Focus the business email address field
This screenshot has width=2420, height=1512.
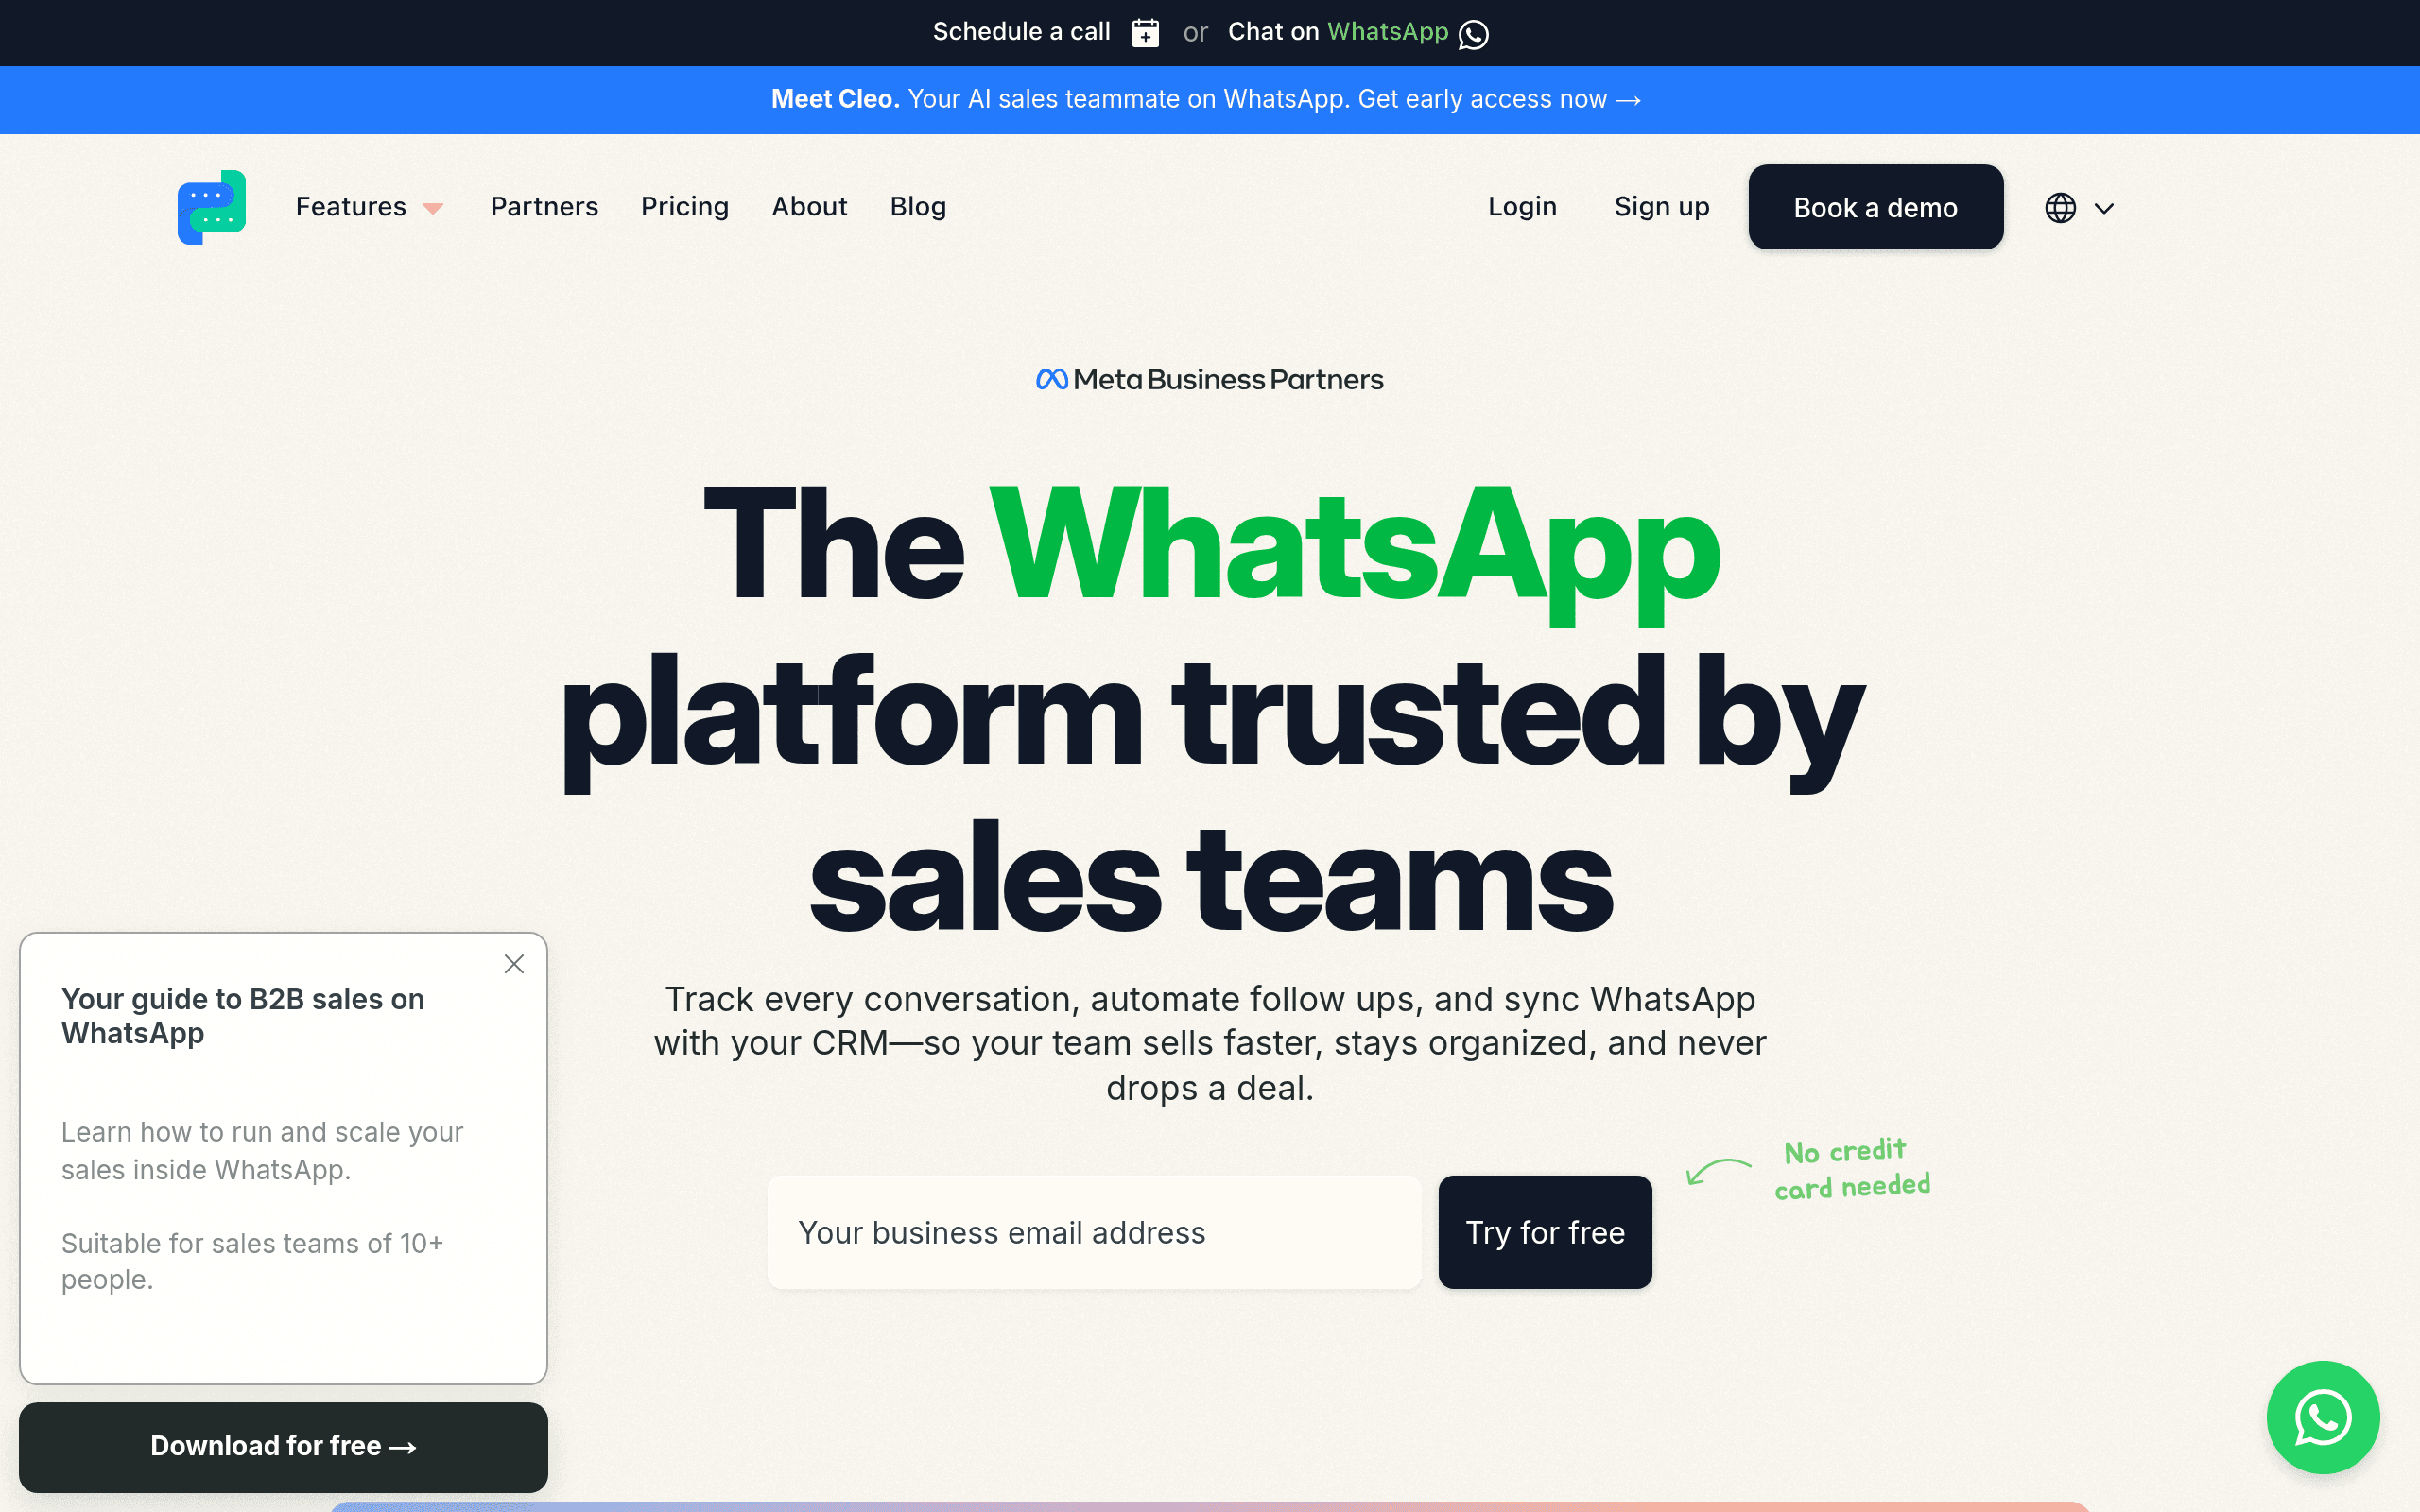(1094, 1232)
